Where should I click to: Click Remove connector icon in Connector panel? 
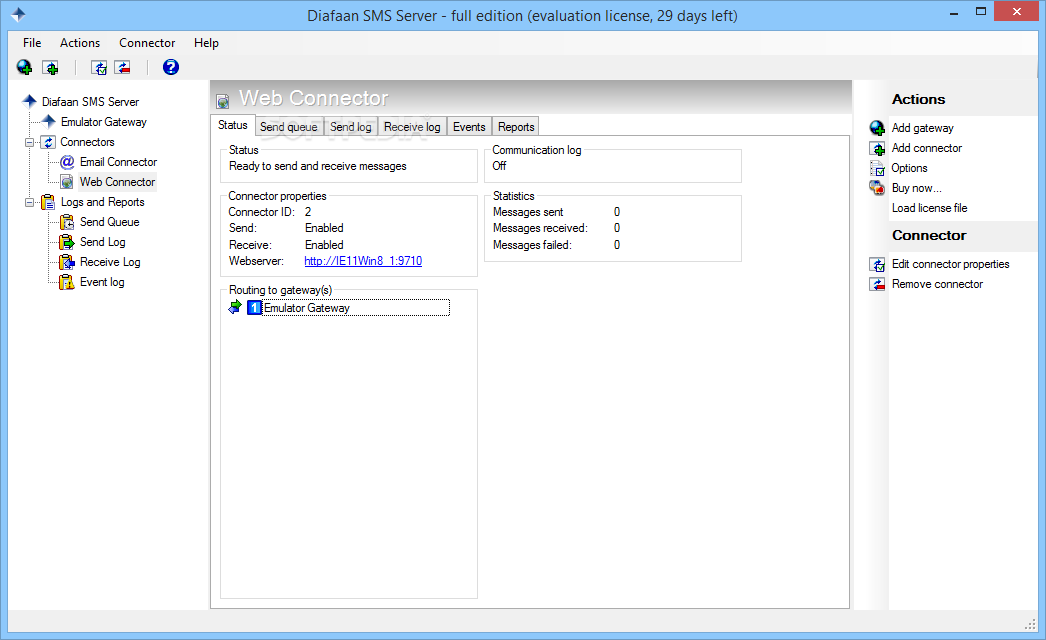[x=877, y=284]
